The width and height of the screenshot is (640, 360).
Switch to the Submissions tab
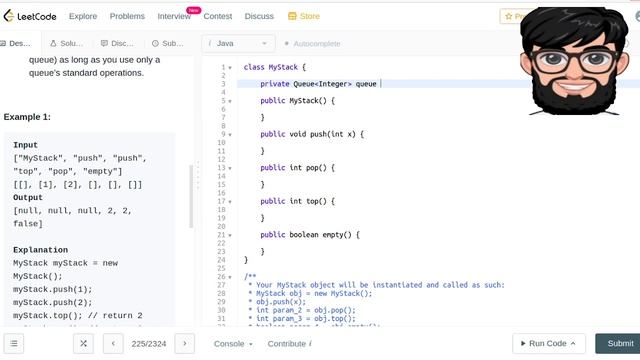pyautogui.click(x=168, y=43)
